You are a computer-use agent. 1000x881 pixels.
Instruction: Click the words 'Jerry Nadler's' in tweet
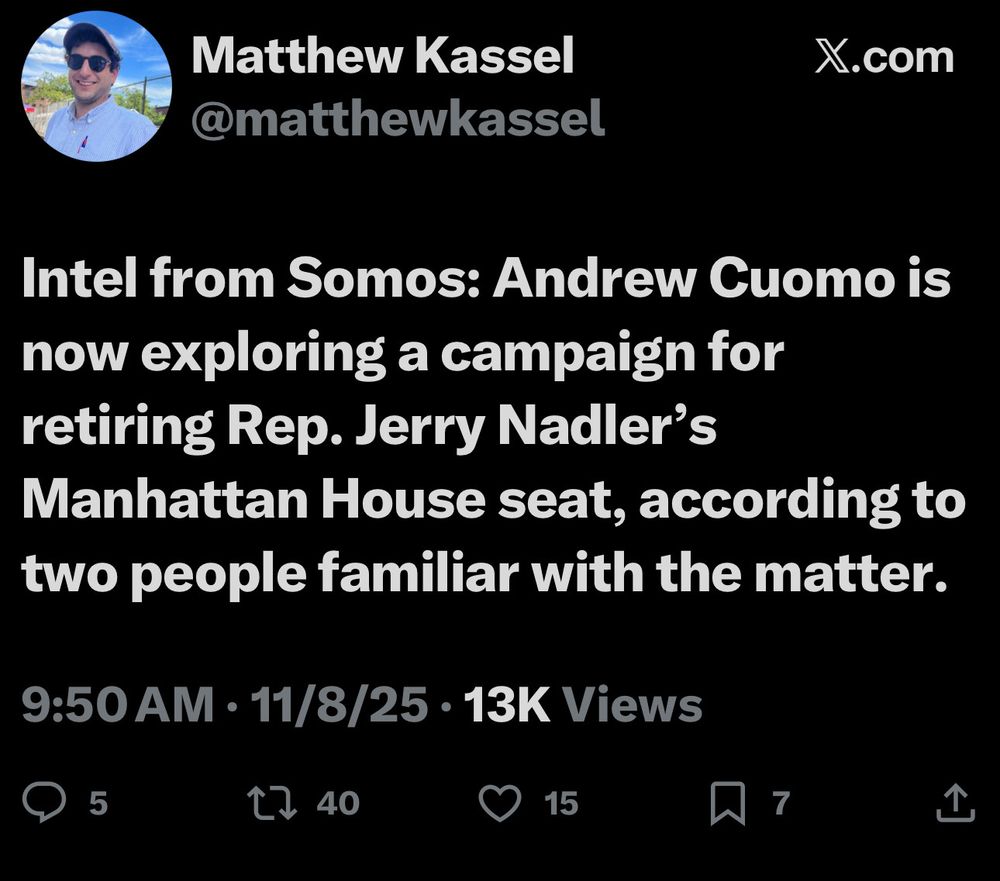point(536,426)
